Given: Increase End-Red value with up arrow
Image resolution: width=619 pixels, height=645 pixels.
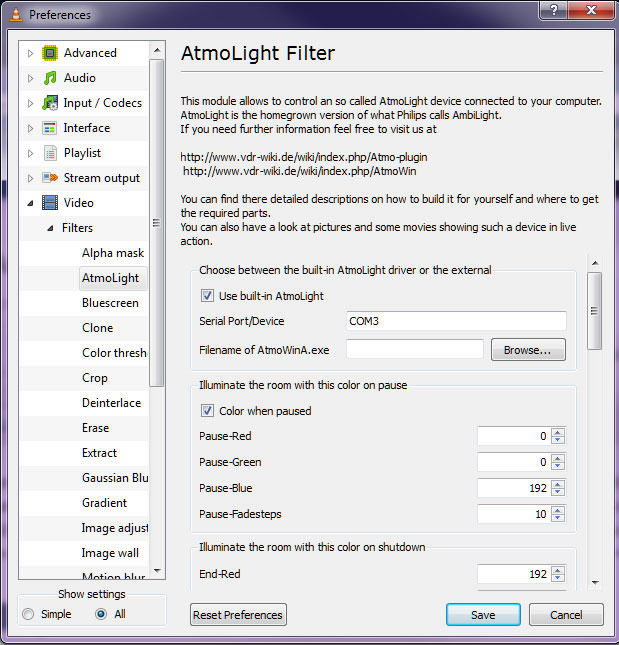Looking at the screenshot, I should click(558, 570).
